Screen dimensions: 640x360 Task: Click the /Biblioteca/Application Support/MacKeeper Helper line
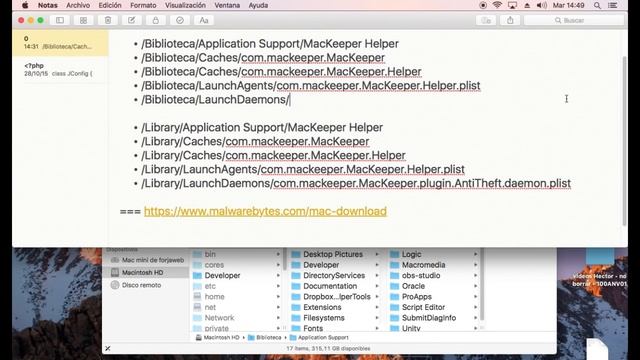(x=270, y=44)
